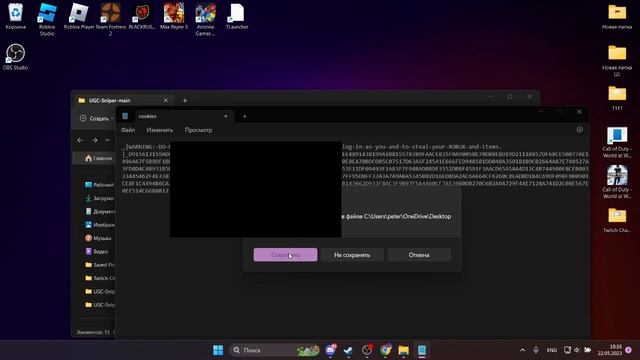Screen dimensions: 640x360
Task: Select OBS Studio desktop icon
Action: [x=16, y=57]
